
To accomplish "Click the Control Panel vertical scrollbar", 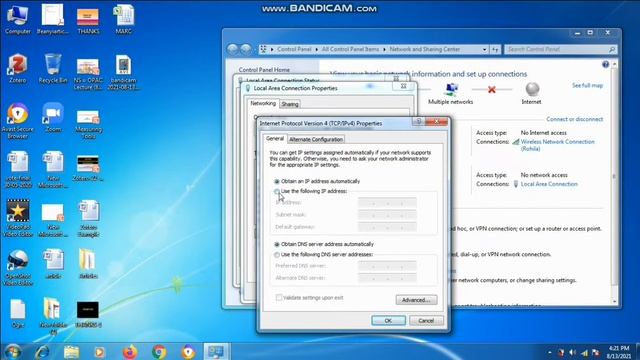I will [x=614, y=183].
